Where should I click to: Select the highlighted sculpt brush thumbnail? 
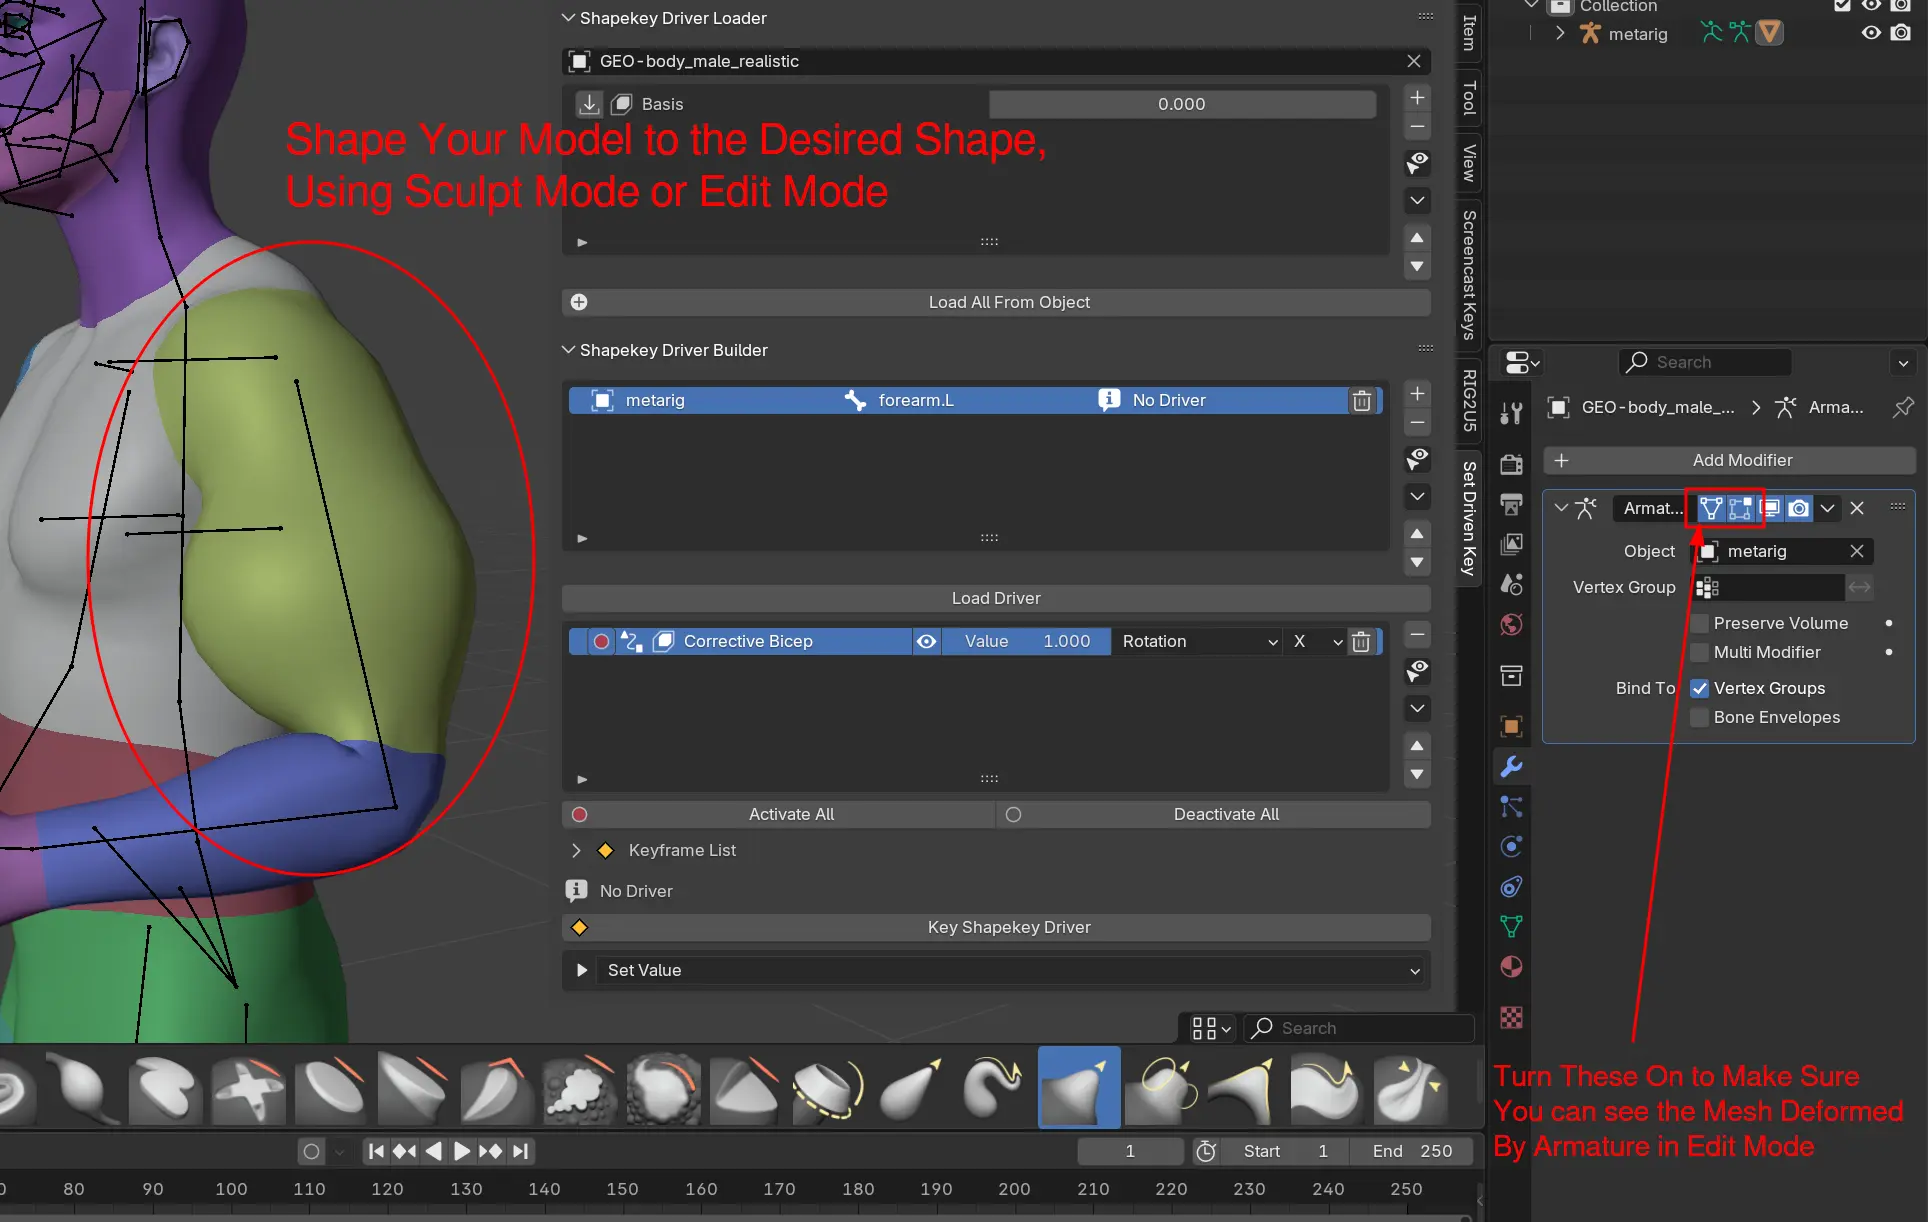click(1079, 1087)
